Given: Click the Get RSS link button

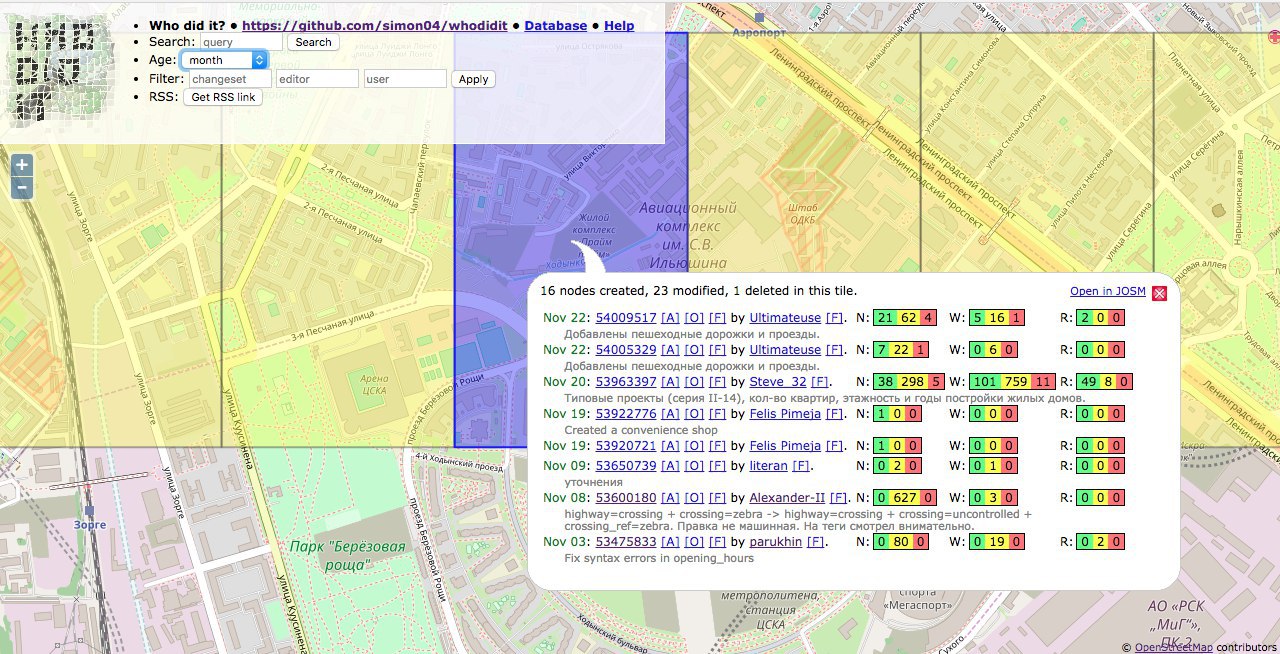Looking at the screenshot, I should coord(223,97).
